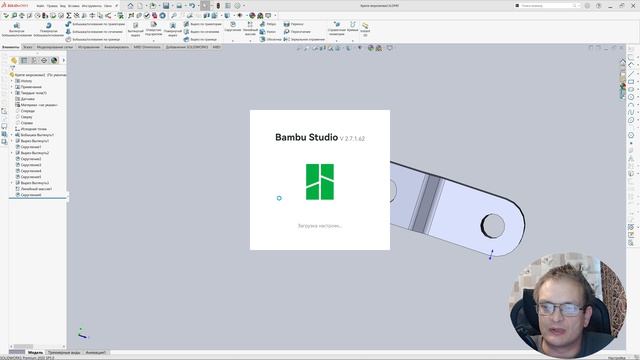640x360 pixels.
Task: Click the Save diskette icon
Action: (x=166, y=6)
